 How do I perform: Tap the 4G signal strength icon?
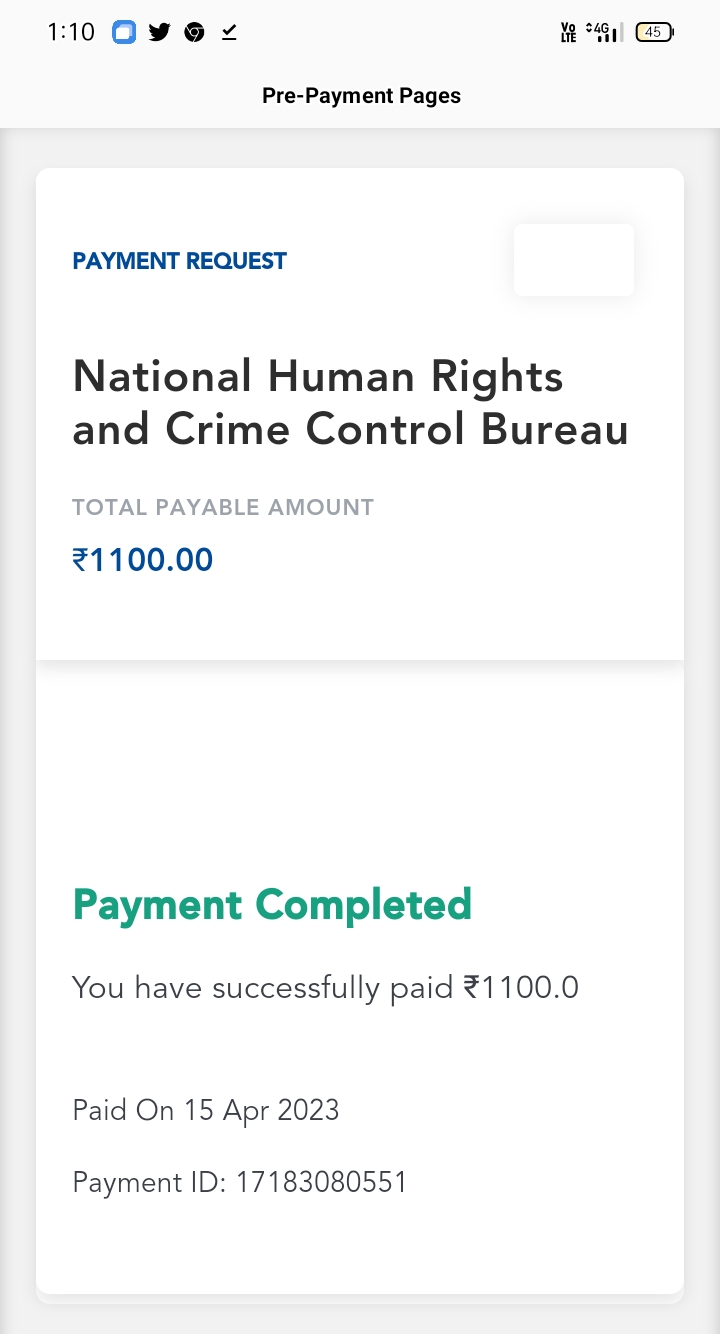tap(604, 32)
